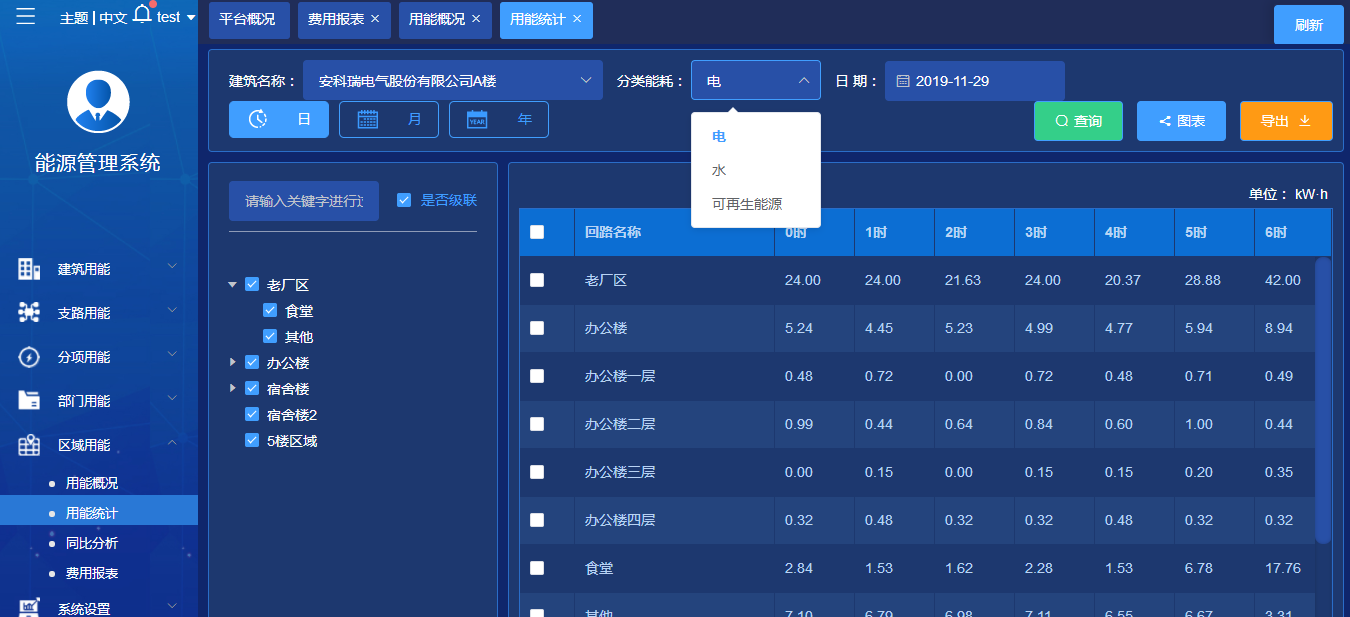Screen dimensions: 1350x617
Task: Open 同比分析 in the sidebar
Action: coord(92,543)
